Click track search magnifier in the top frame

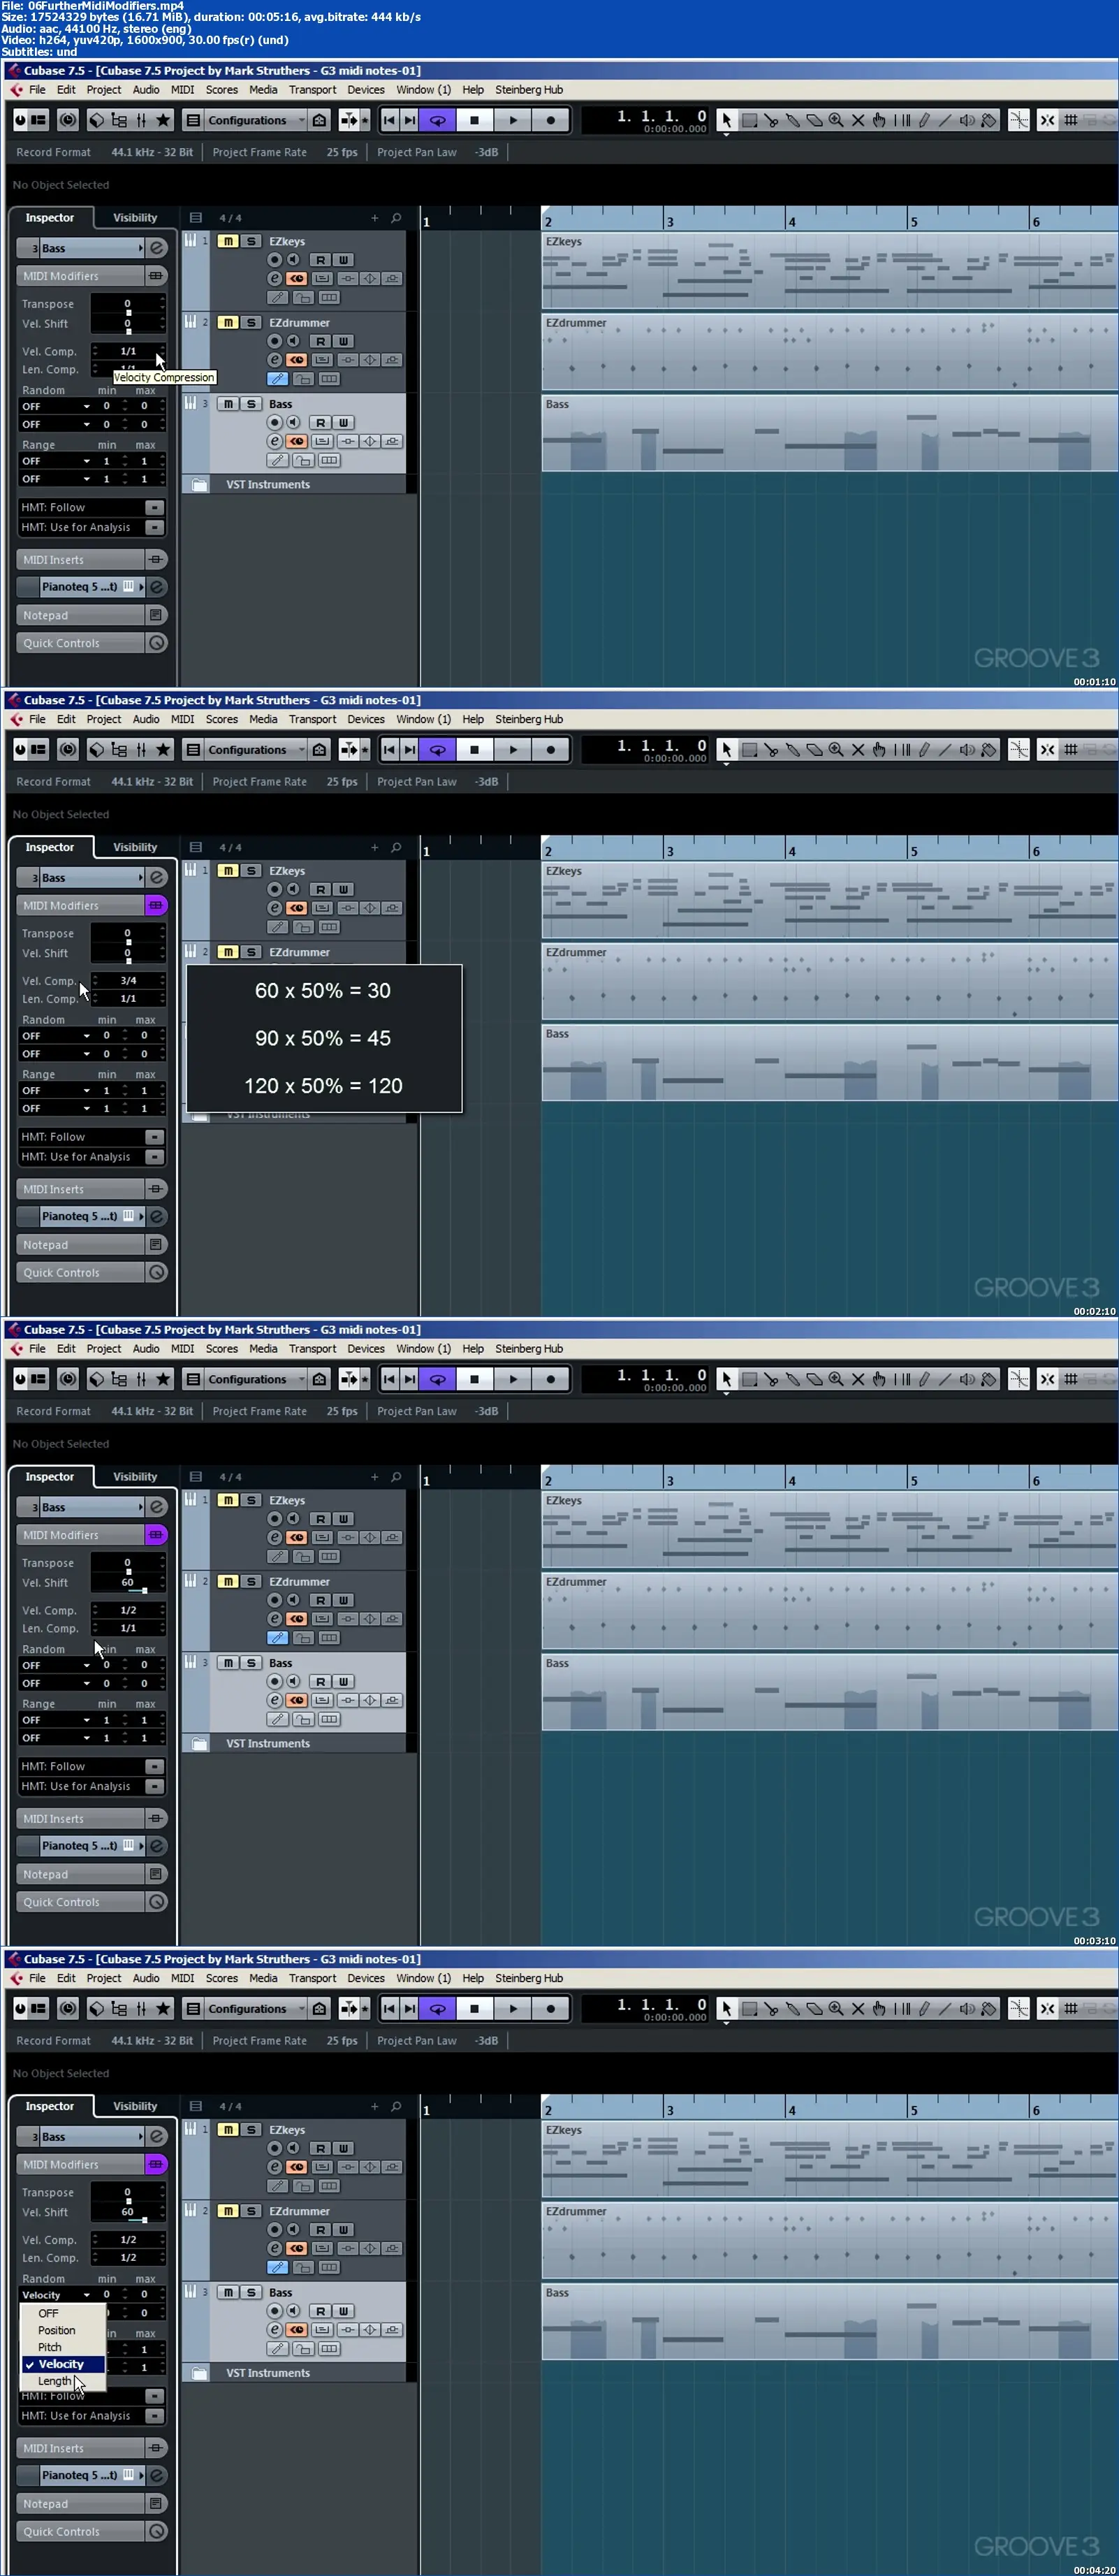396,218
